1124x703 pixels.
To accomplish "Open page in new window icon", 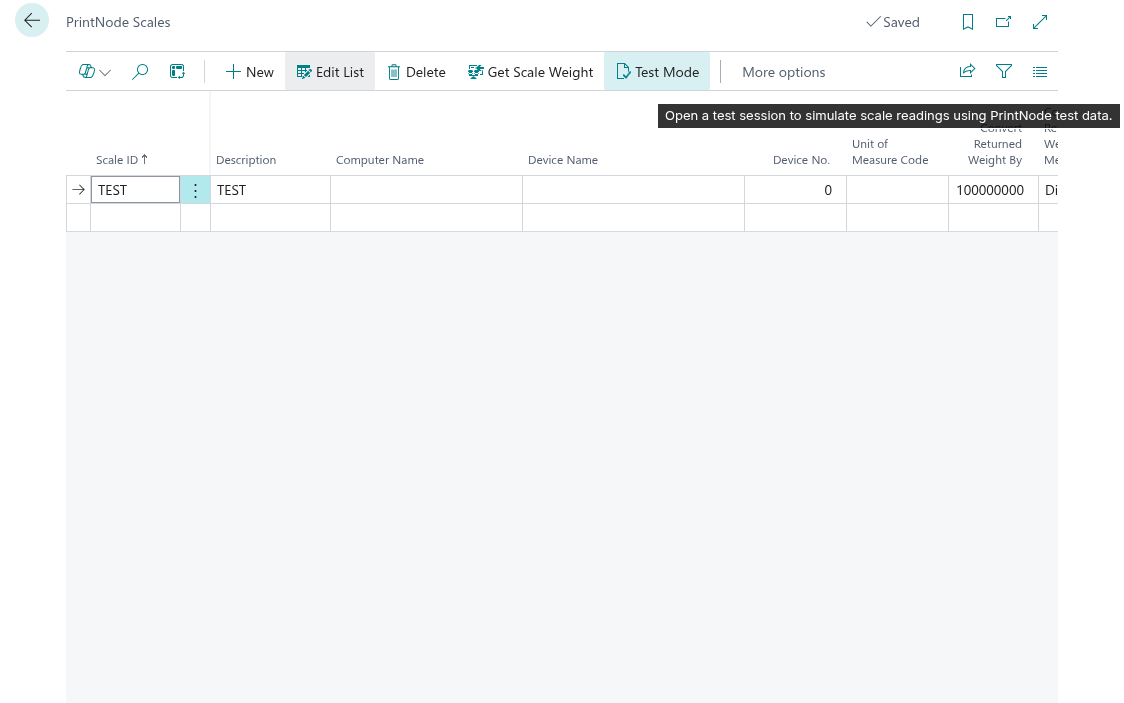I will point(1003,22).
